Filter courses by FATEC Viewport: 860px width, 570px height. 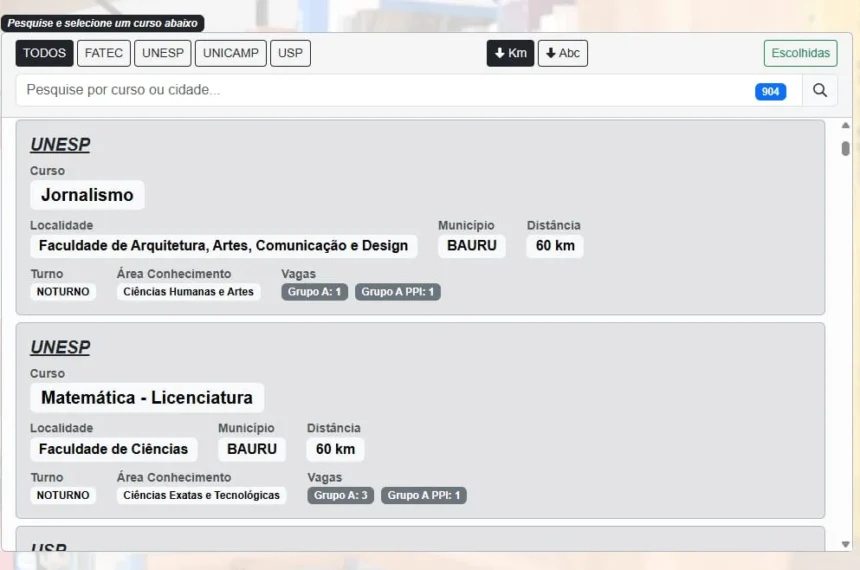(x=104, y=53)
